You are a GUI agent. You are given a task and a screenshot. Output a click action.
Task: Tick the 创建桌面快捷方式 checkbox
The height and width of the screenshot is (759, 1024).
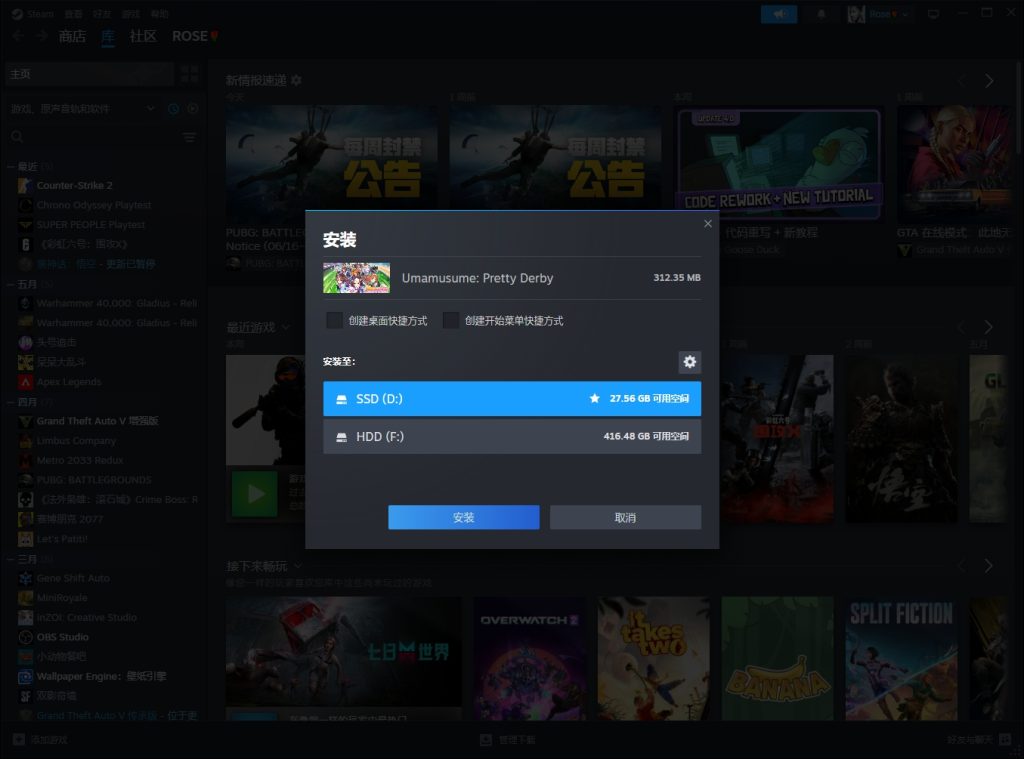tap(334, 320)
